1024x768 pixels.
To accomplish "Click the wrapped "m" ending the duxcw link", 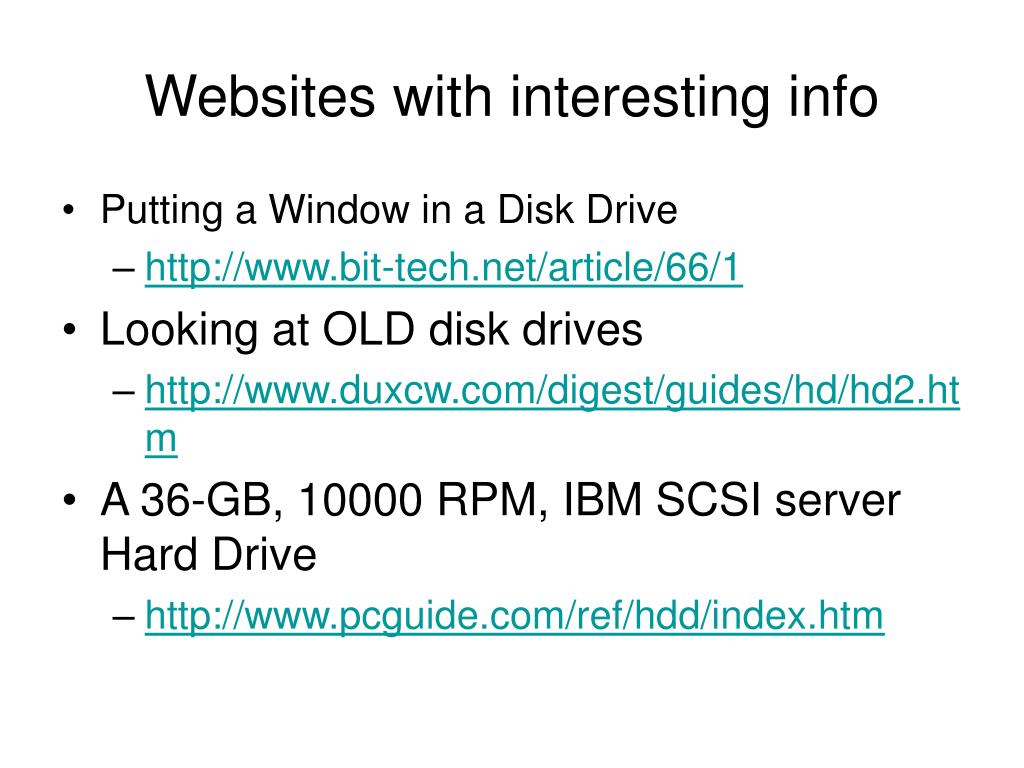I will pos(161,440).
